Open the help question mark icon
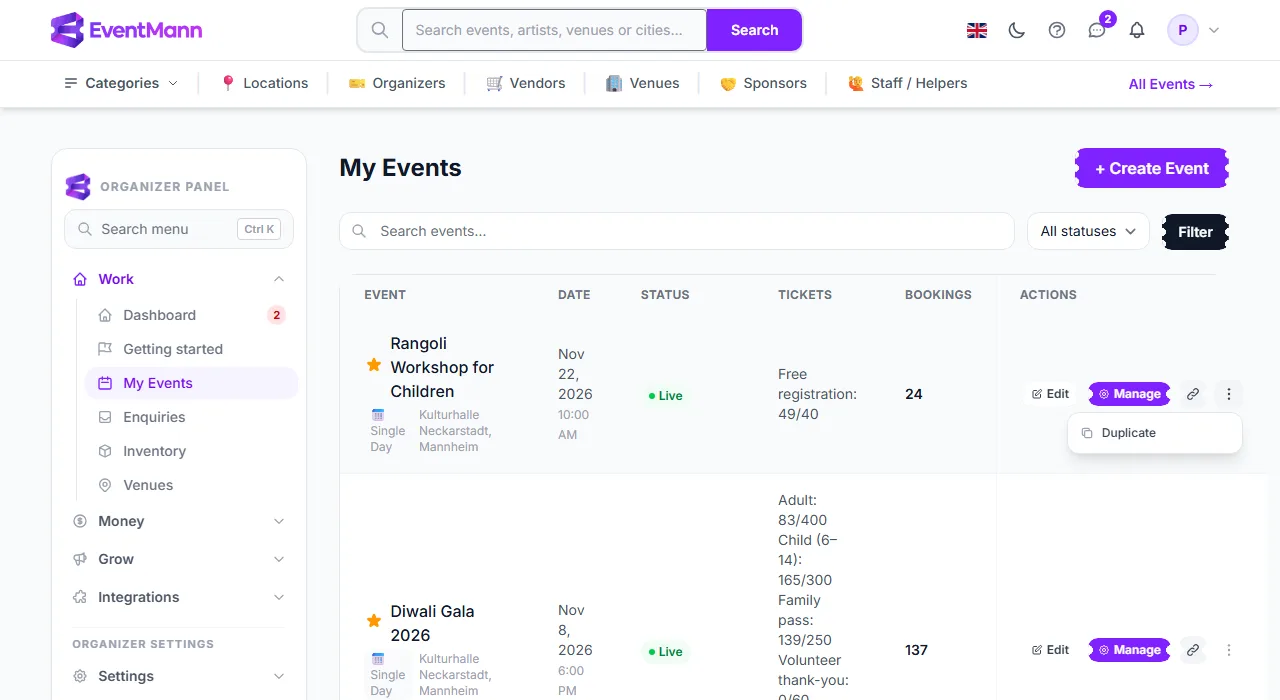Screen dimensions: 1280x700 pyautogui.click(x=1057, y=30)
